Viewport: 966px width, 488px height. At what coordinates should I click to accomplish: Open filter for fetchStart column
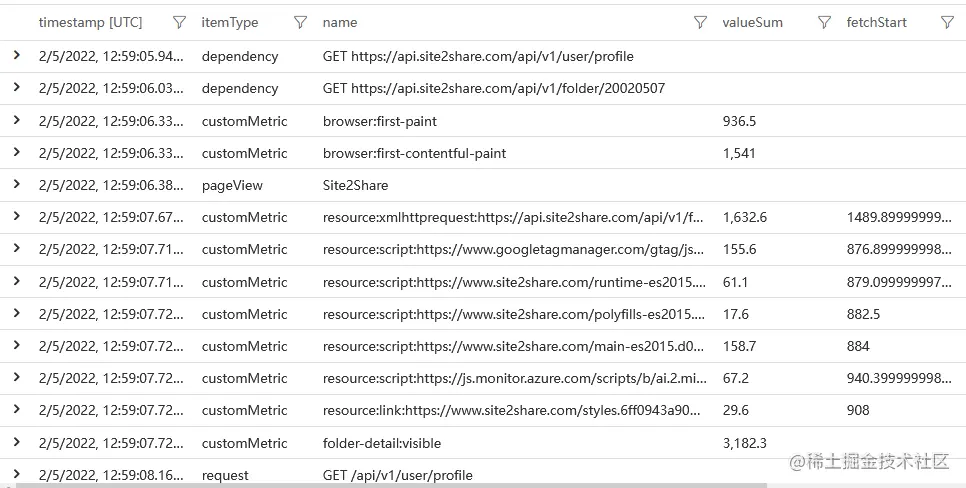point(947,22)
